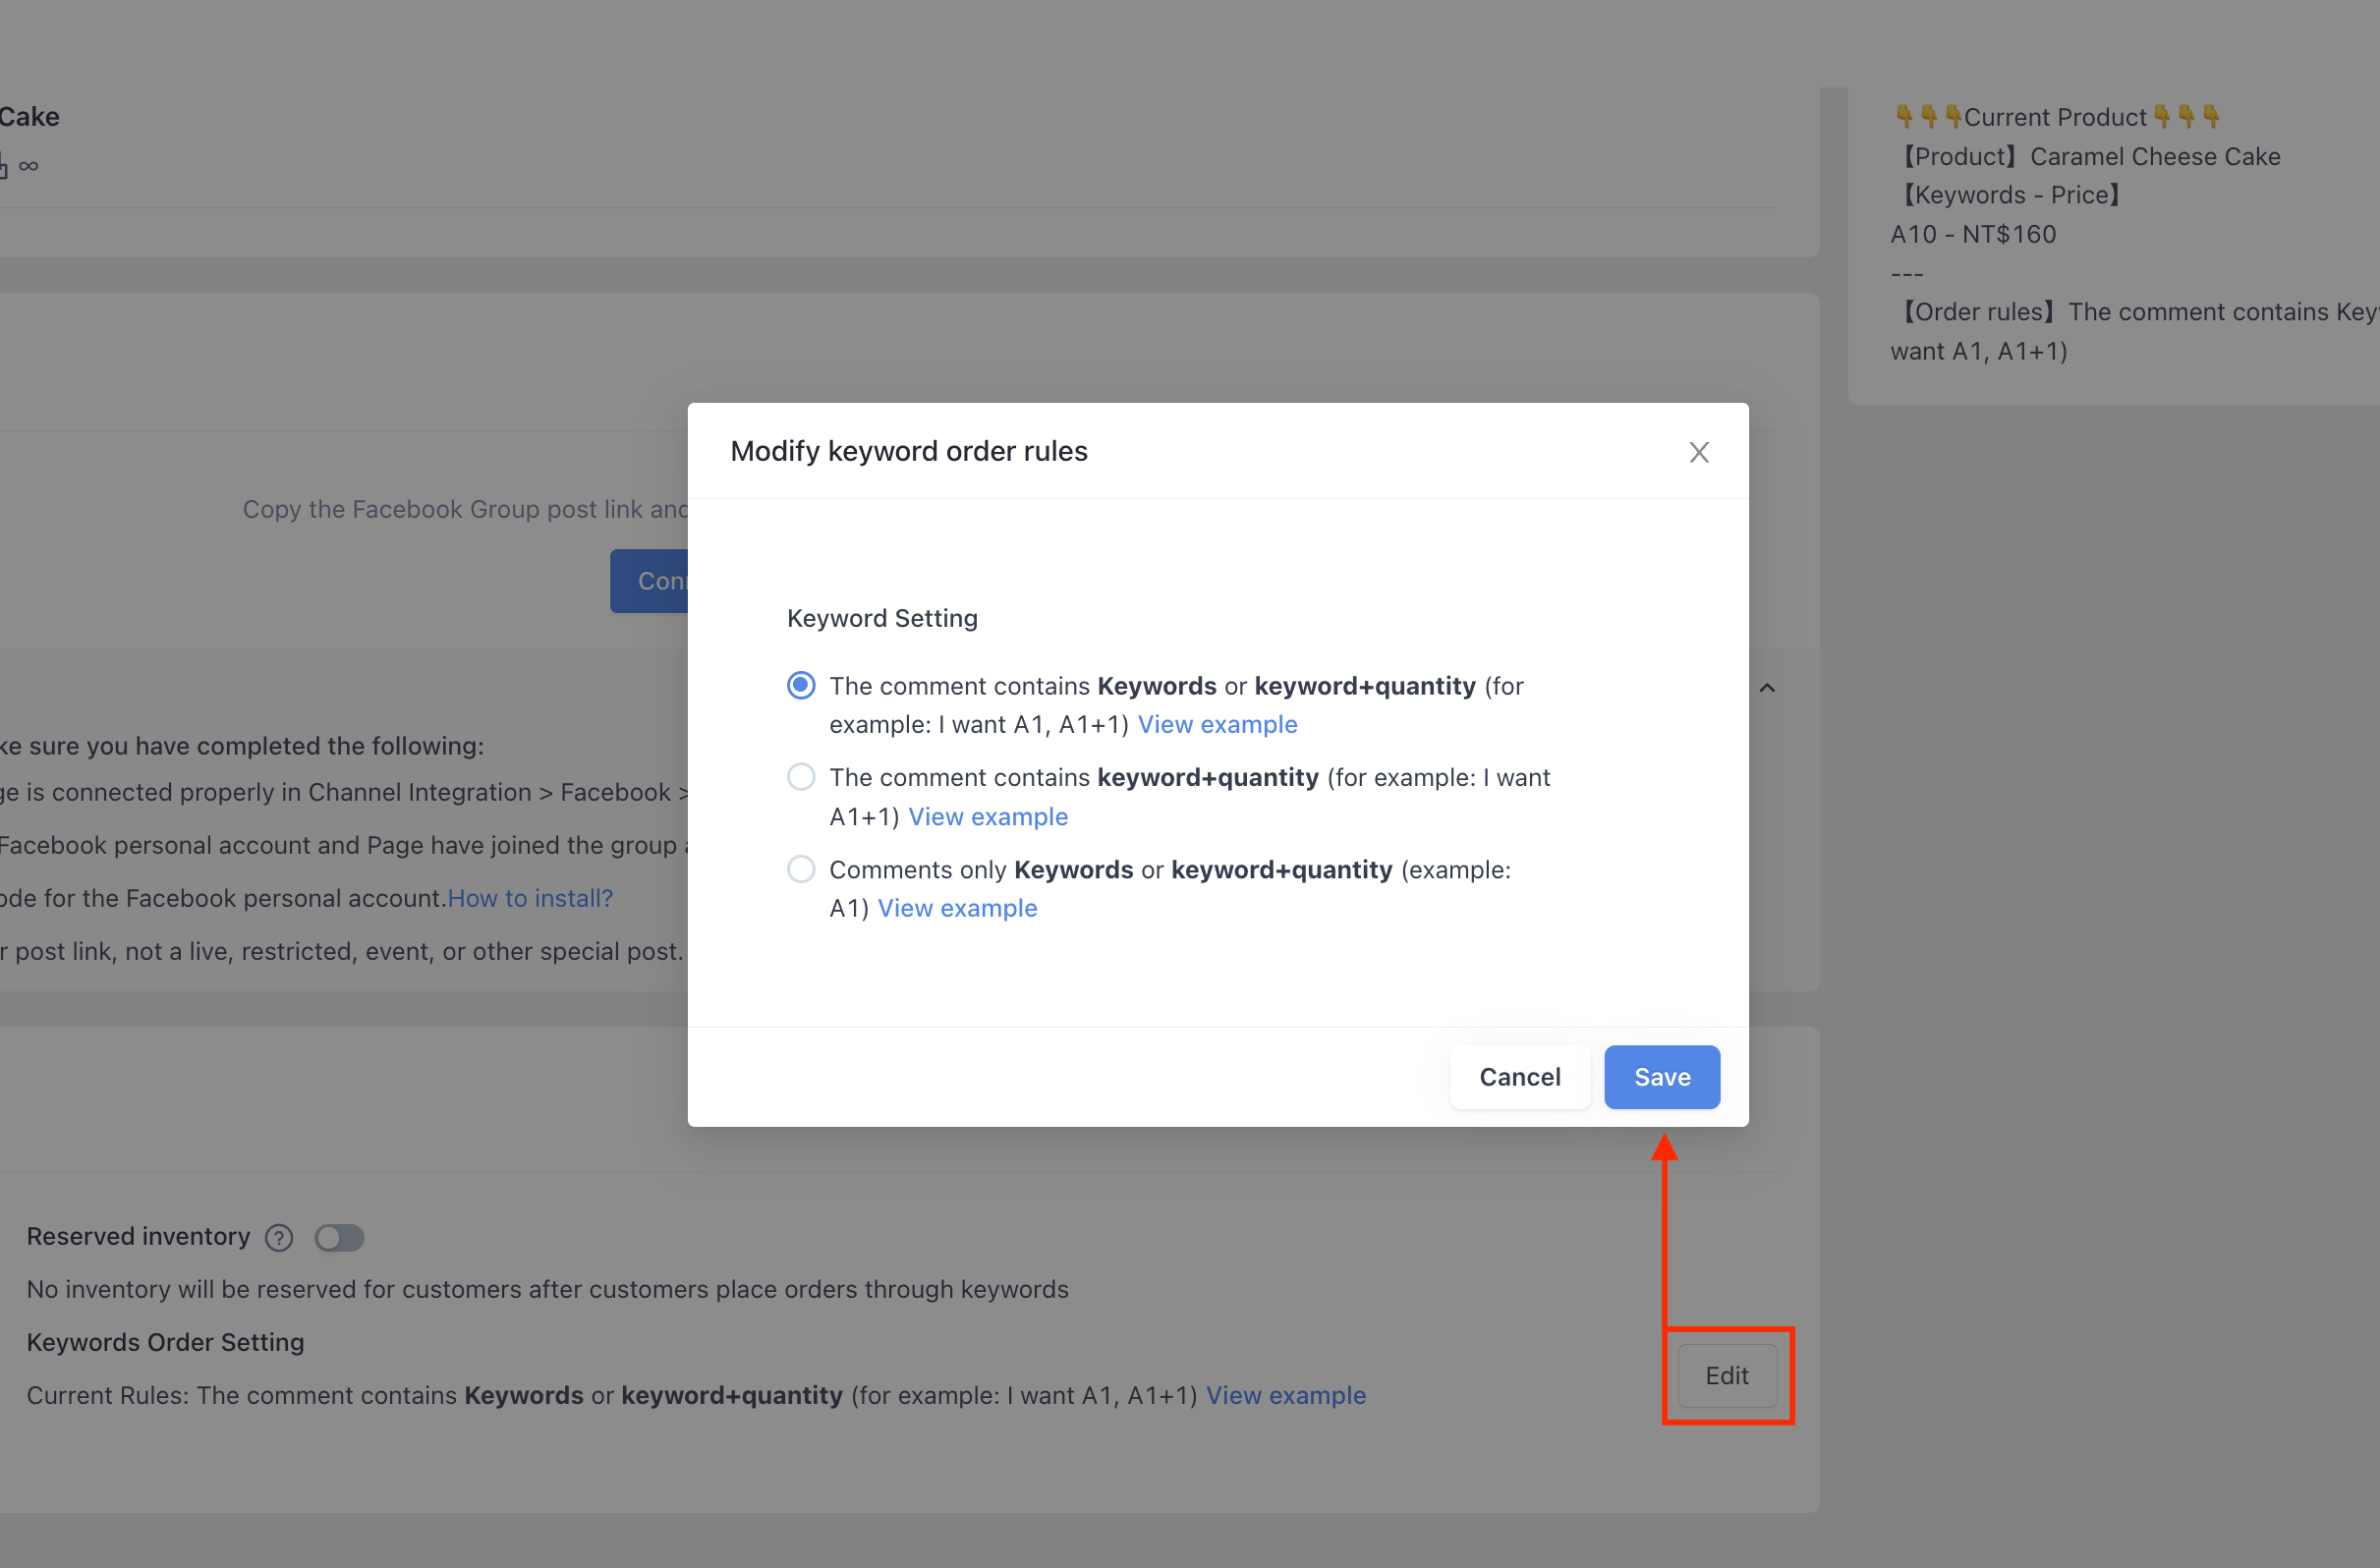Cancel the keyword rule modification
This screenshot has height=1568, width=2380.
point(1520,1077)
